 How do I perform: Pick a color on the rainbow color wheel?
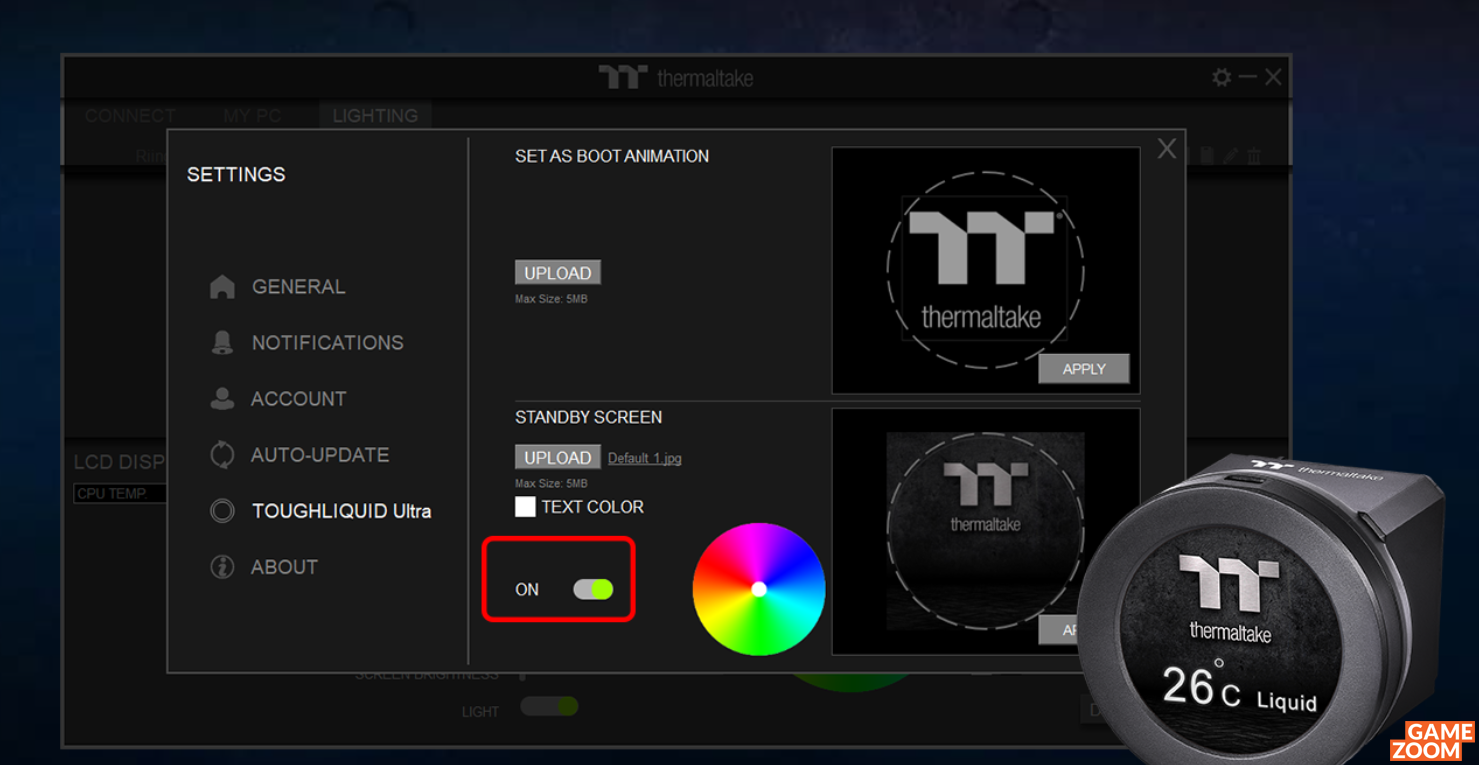click(759, 589)
